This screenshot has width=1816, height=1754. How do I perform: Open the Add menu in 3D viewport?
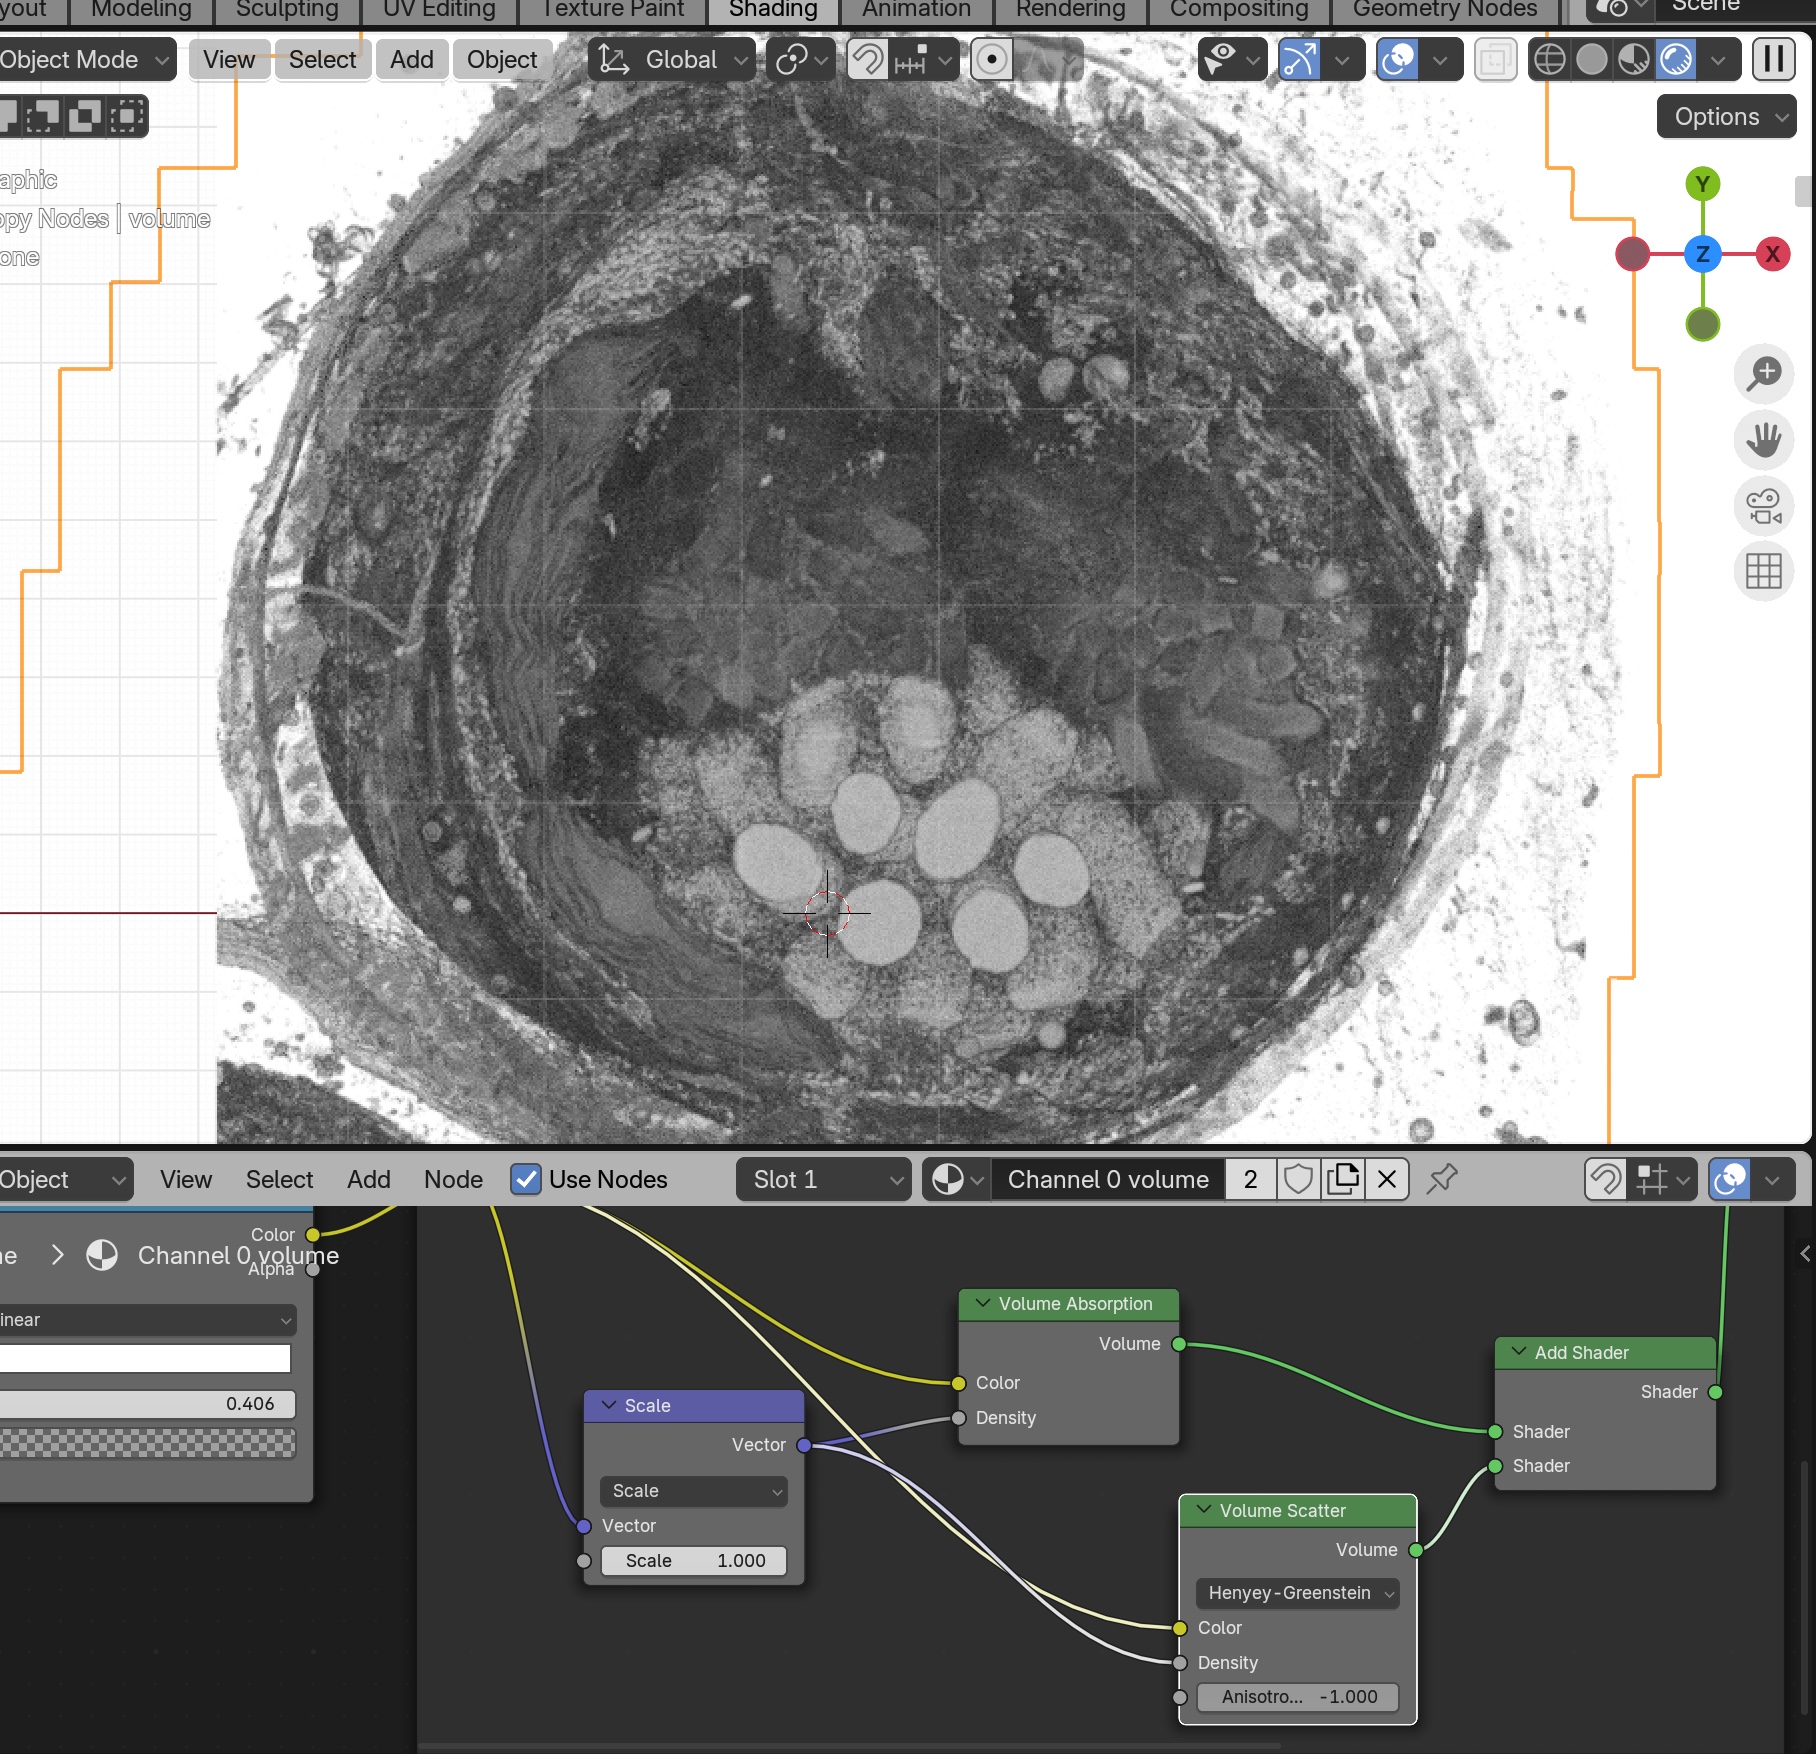coord(411,60)
